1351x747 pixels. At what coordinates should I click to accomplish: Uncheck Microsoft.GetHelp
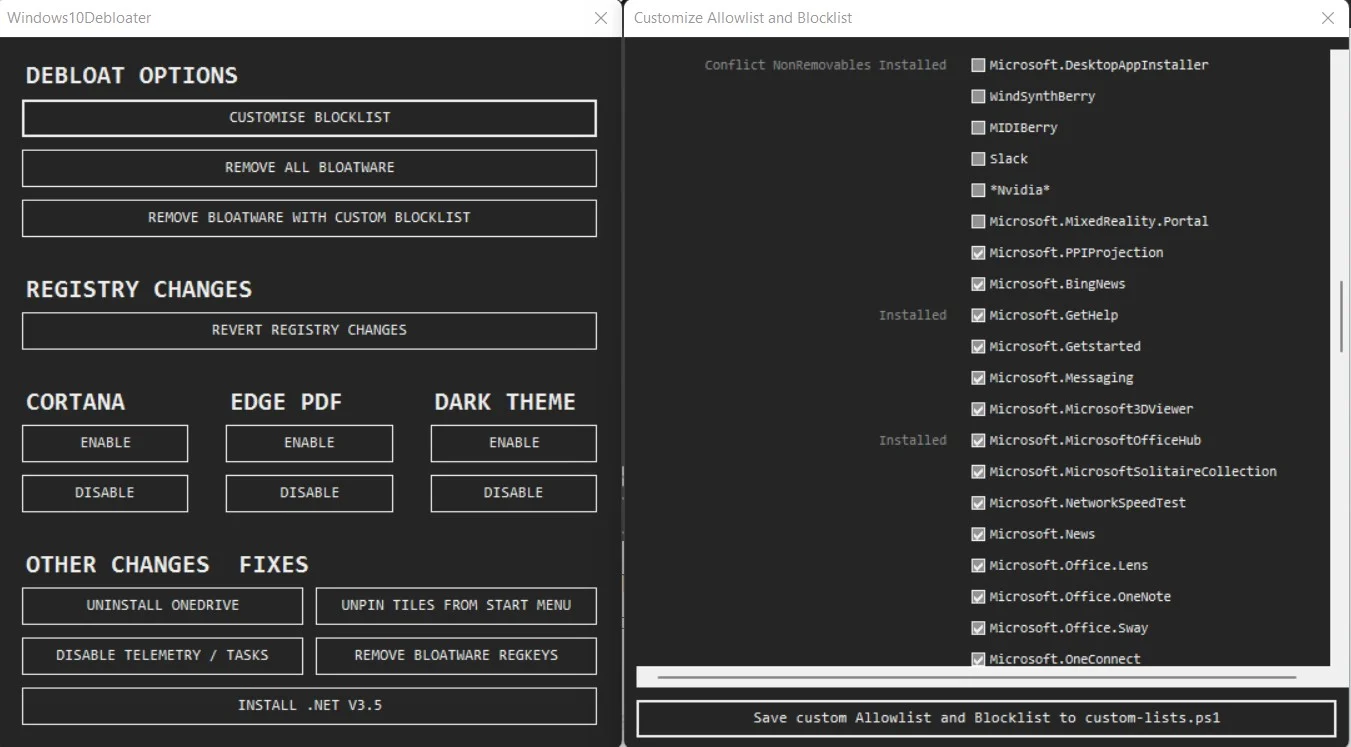[x=978, y=315]
